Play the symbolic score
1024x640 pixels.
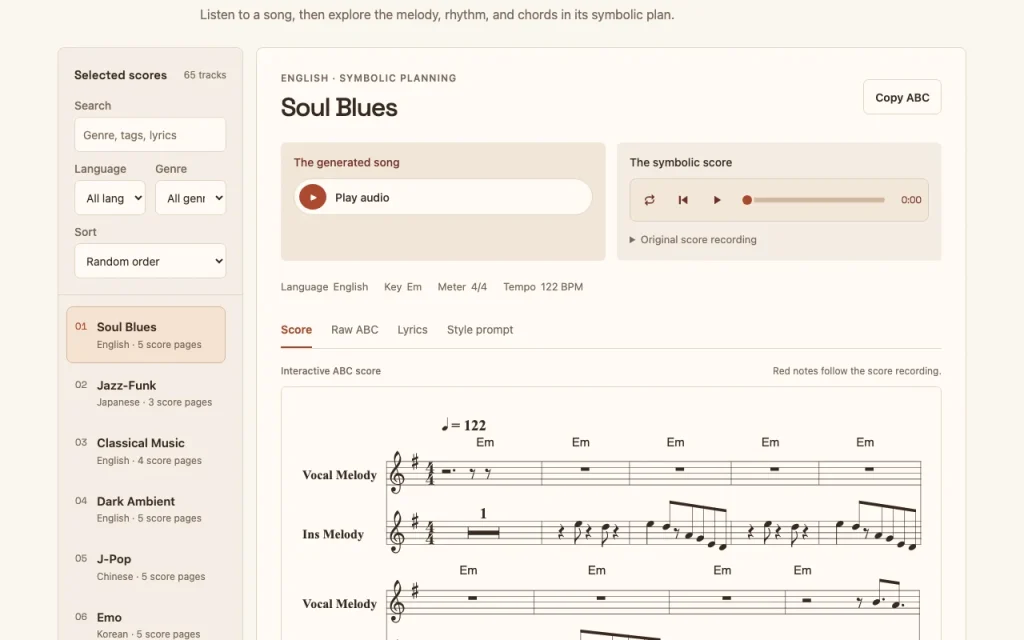[x=716, y=200]
